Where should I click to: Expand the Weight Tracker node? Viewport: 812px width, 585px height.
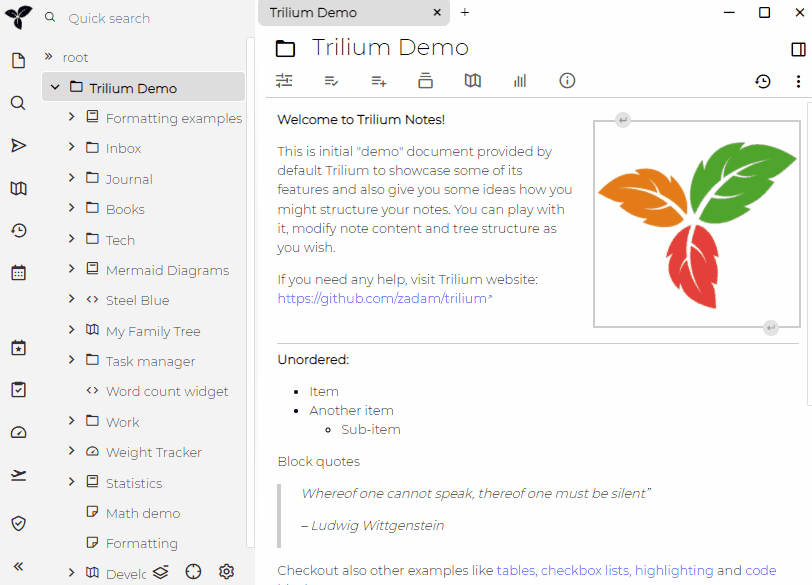[72, 451]
